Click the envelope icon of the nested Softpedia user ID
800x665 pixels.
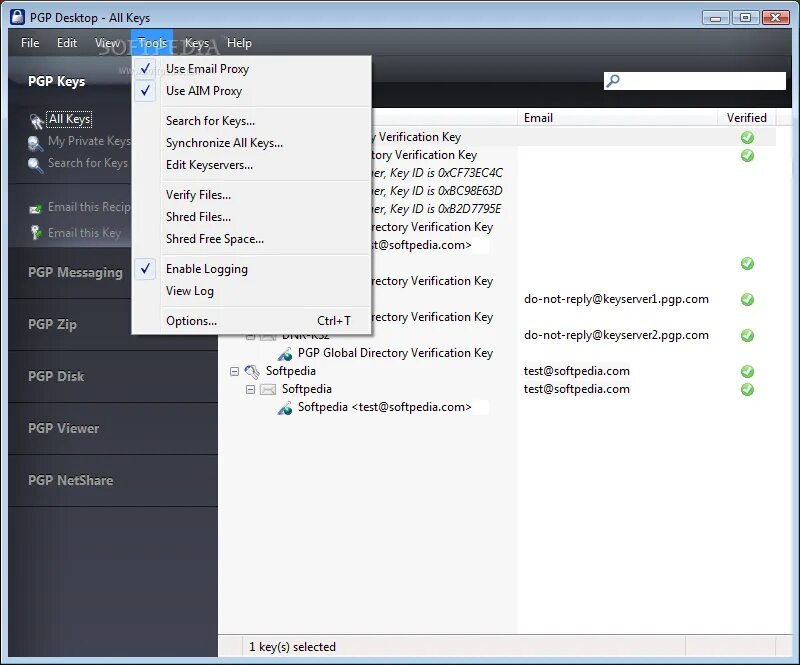(268, 389)
